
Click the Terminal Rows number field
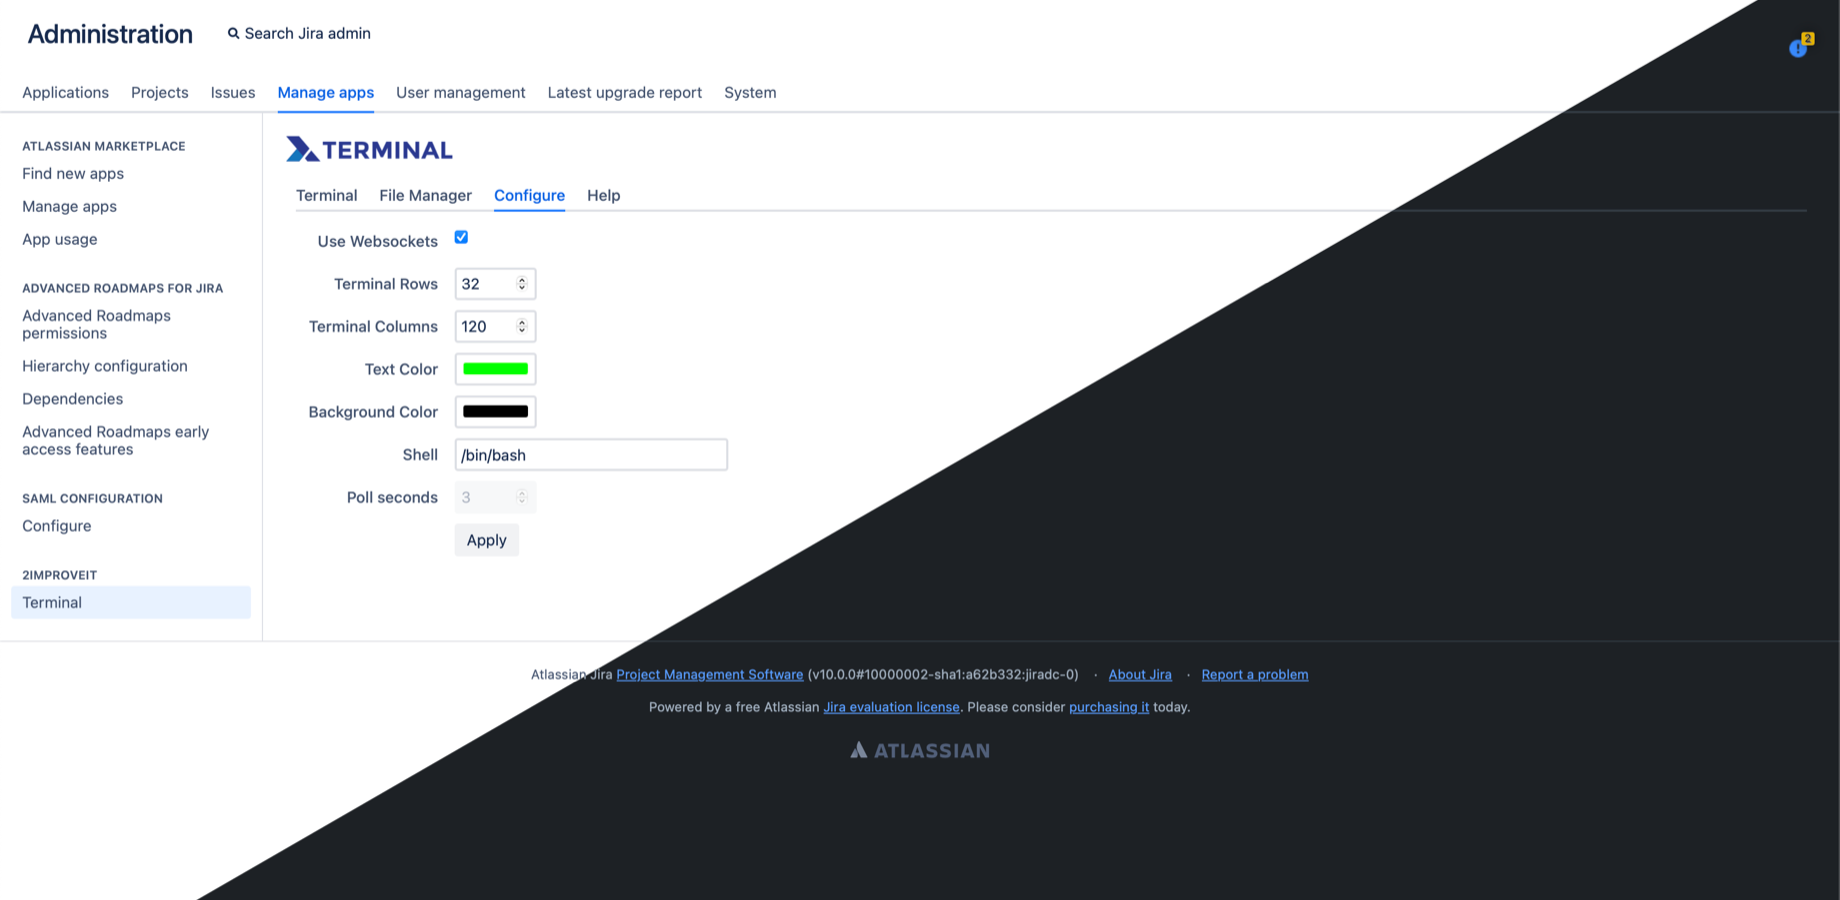tap(496, 284)
